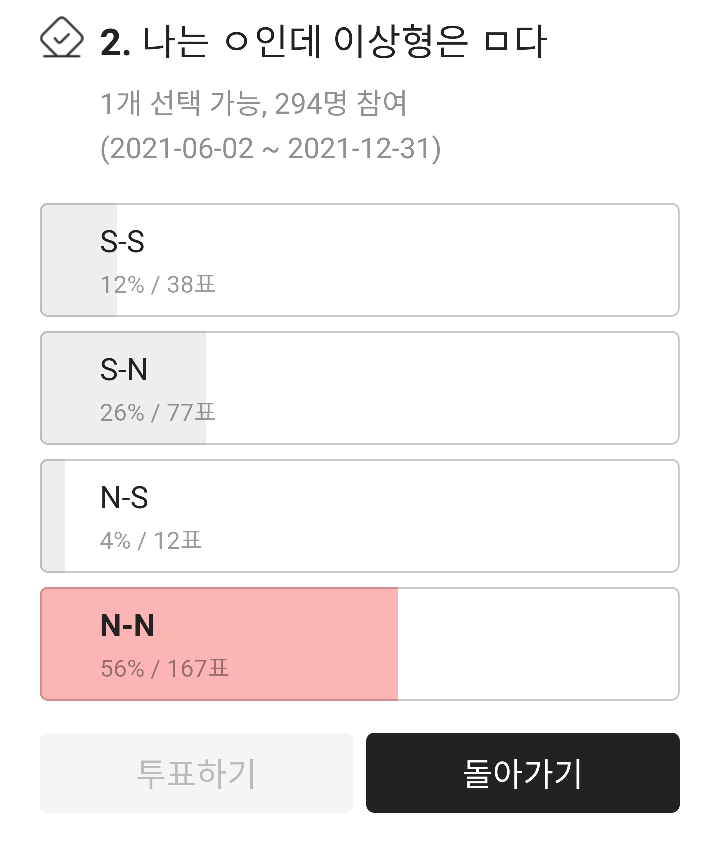
Task: Click the question number 2. in title
Action: tap(116, 42)
